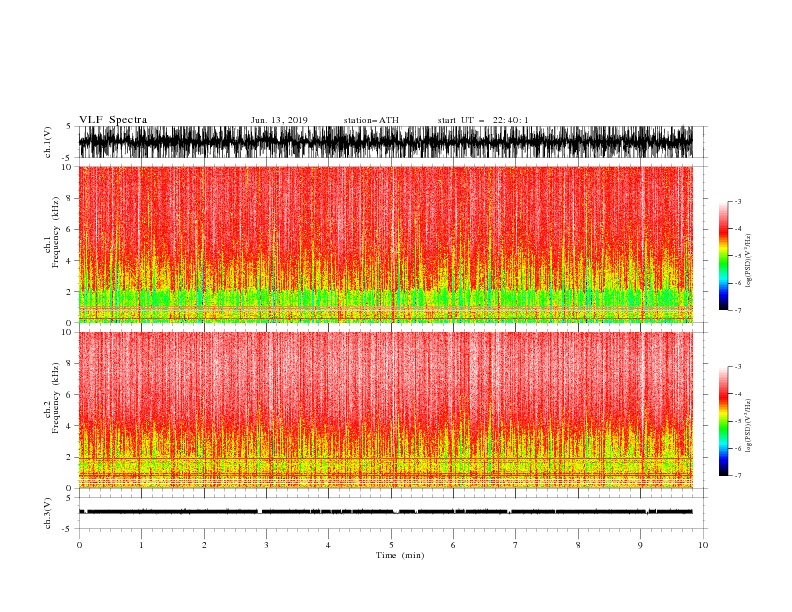Viewport: 792px width, 612px height.
Task: Click the "8" kHz tick on ch.2 frequency axis
Action: pos(69,364)
